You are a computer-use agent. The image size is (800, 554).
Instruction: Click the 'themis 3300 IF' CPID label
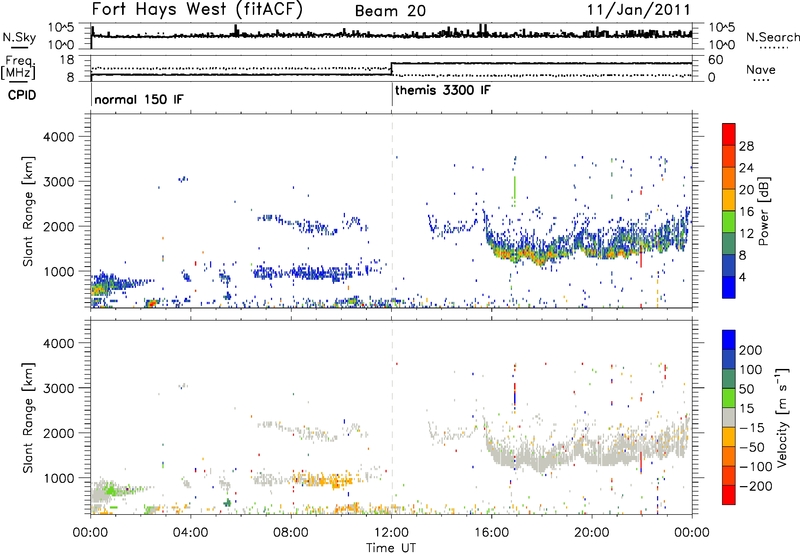pos(443,90)
